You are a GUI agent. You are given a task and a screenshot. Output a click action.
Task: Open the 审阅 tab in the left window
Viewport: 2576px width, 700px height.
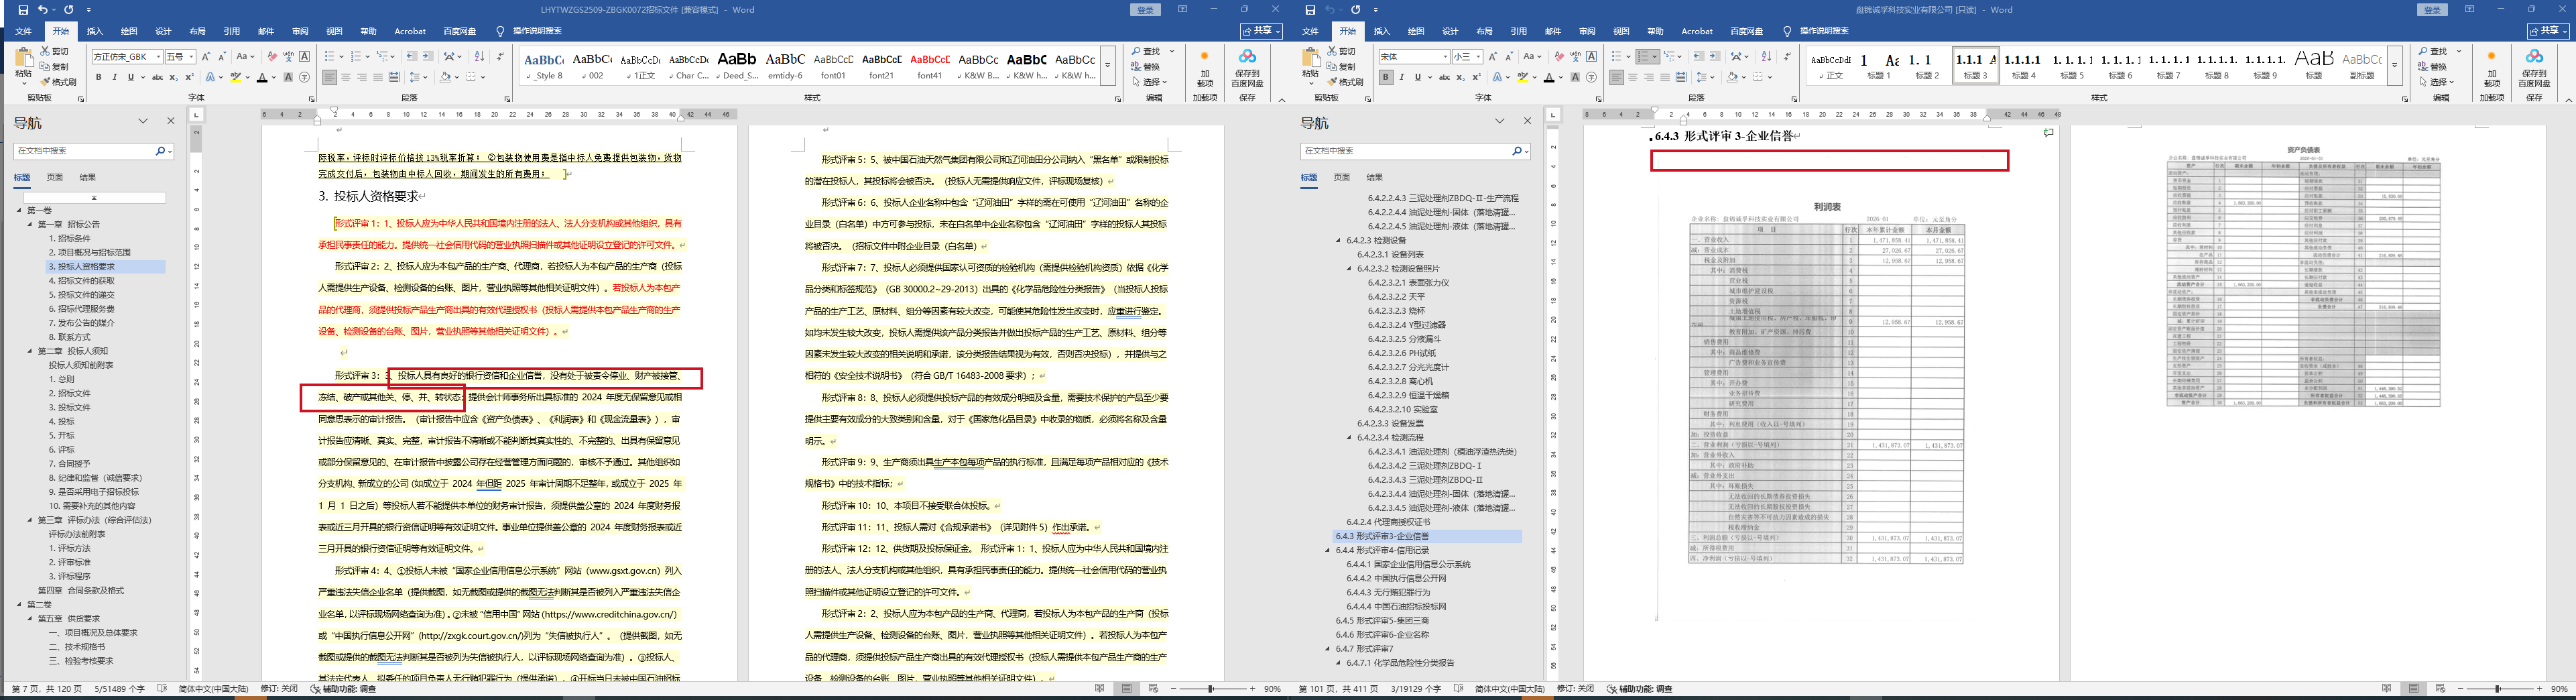300,31
